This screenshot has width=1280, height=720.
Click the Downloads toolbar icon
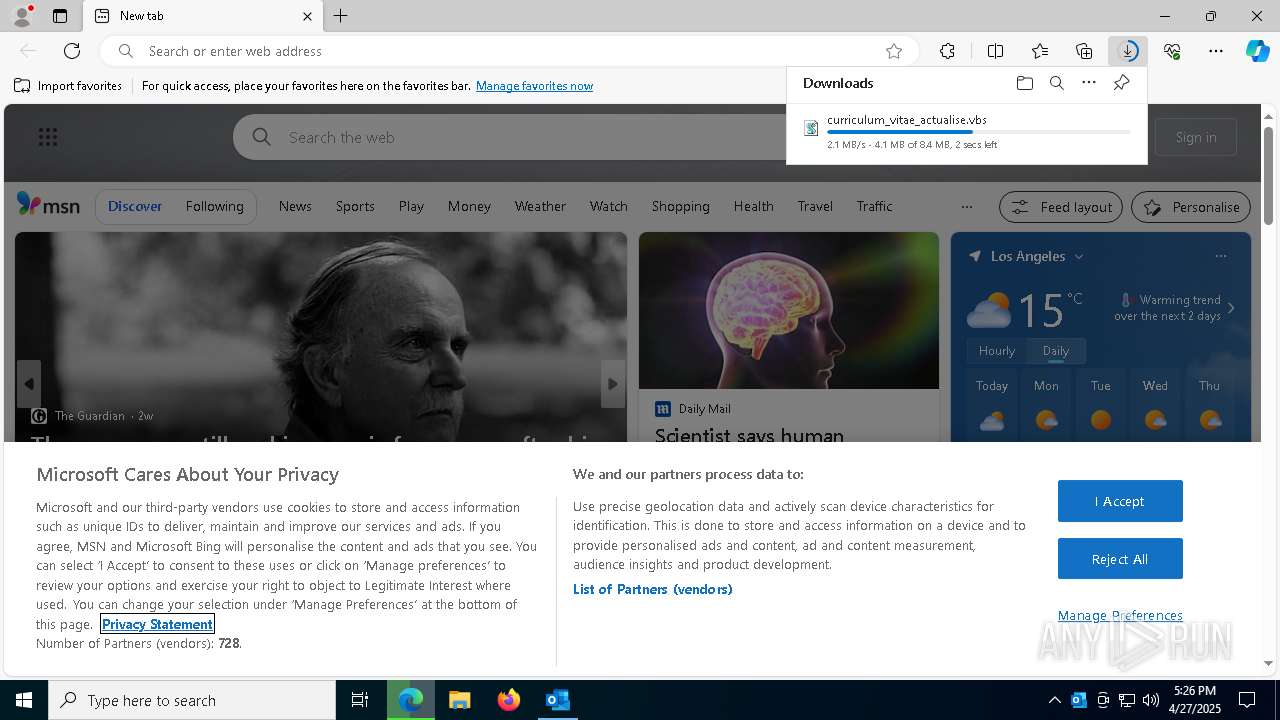[1128, 51]
